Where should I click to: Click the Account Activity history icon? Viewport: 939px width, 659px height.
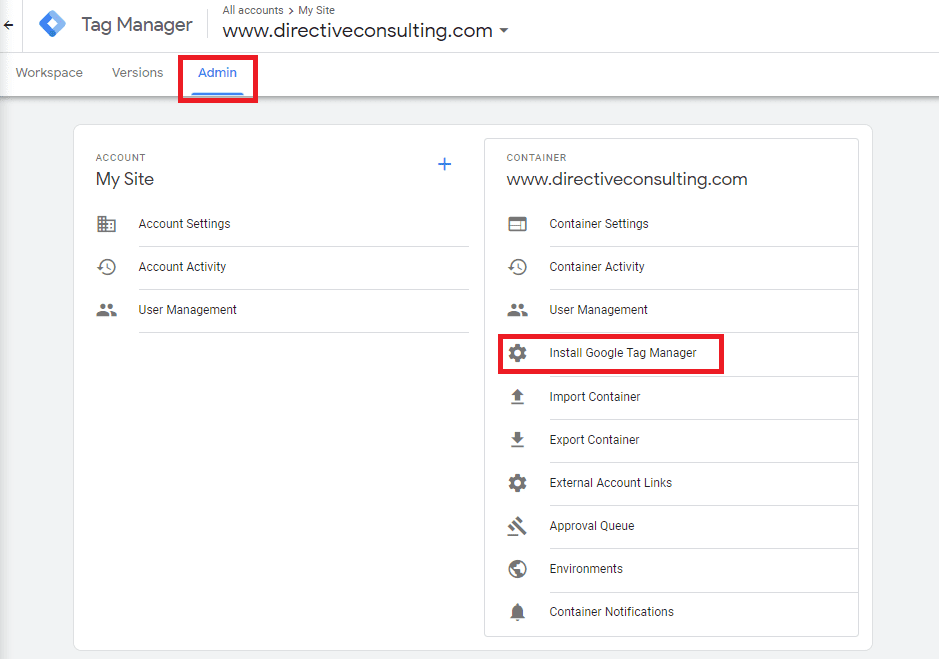107,267
